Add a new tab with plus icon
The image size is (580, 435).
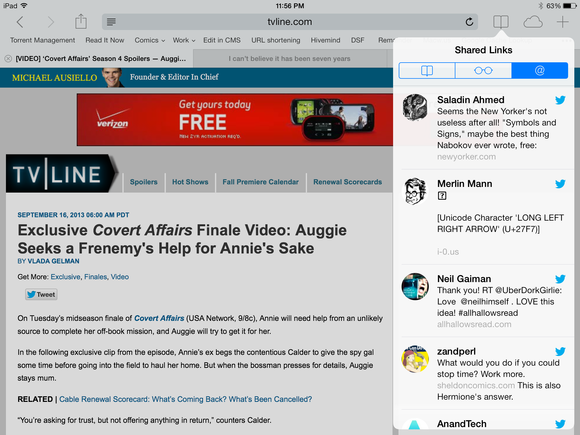tap(562, 22)
